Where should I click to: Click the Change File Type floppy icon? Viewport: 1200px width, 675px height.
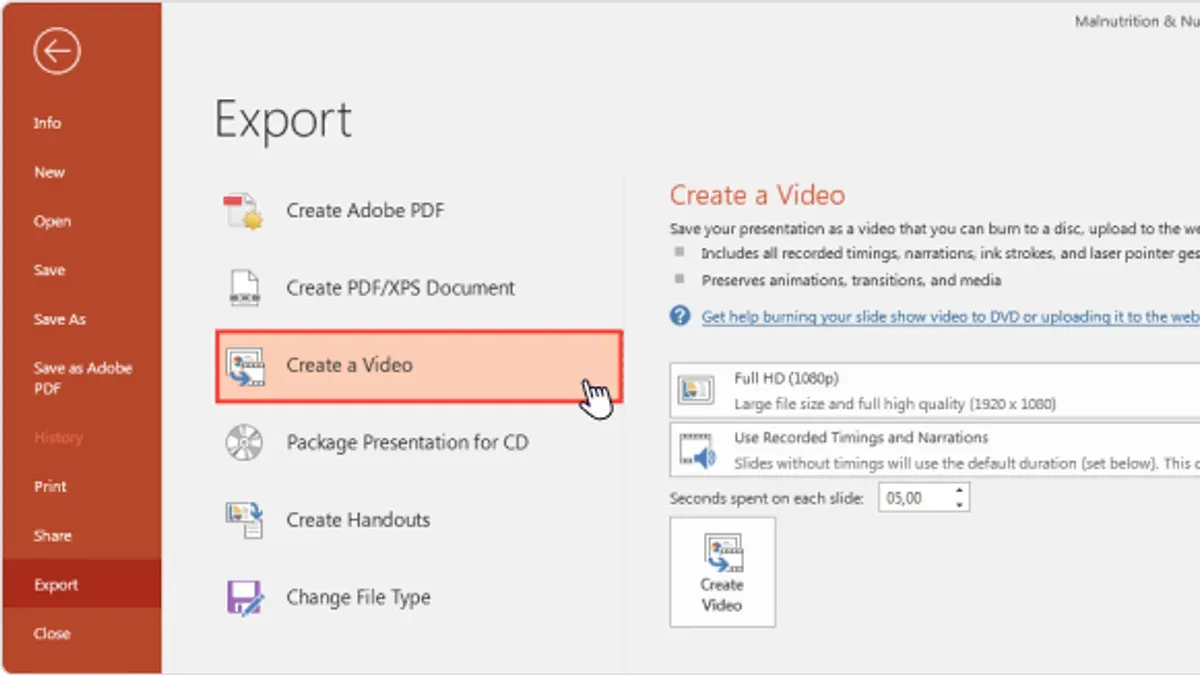(245, 598)
